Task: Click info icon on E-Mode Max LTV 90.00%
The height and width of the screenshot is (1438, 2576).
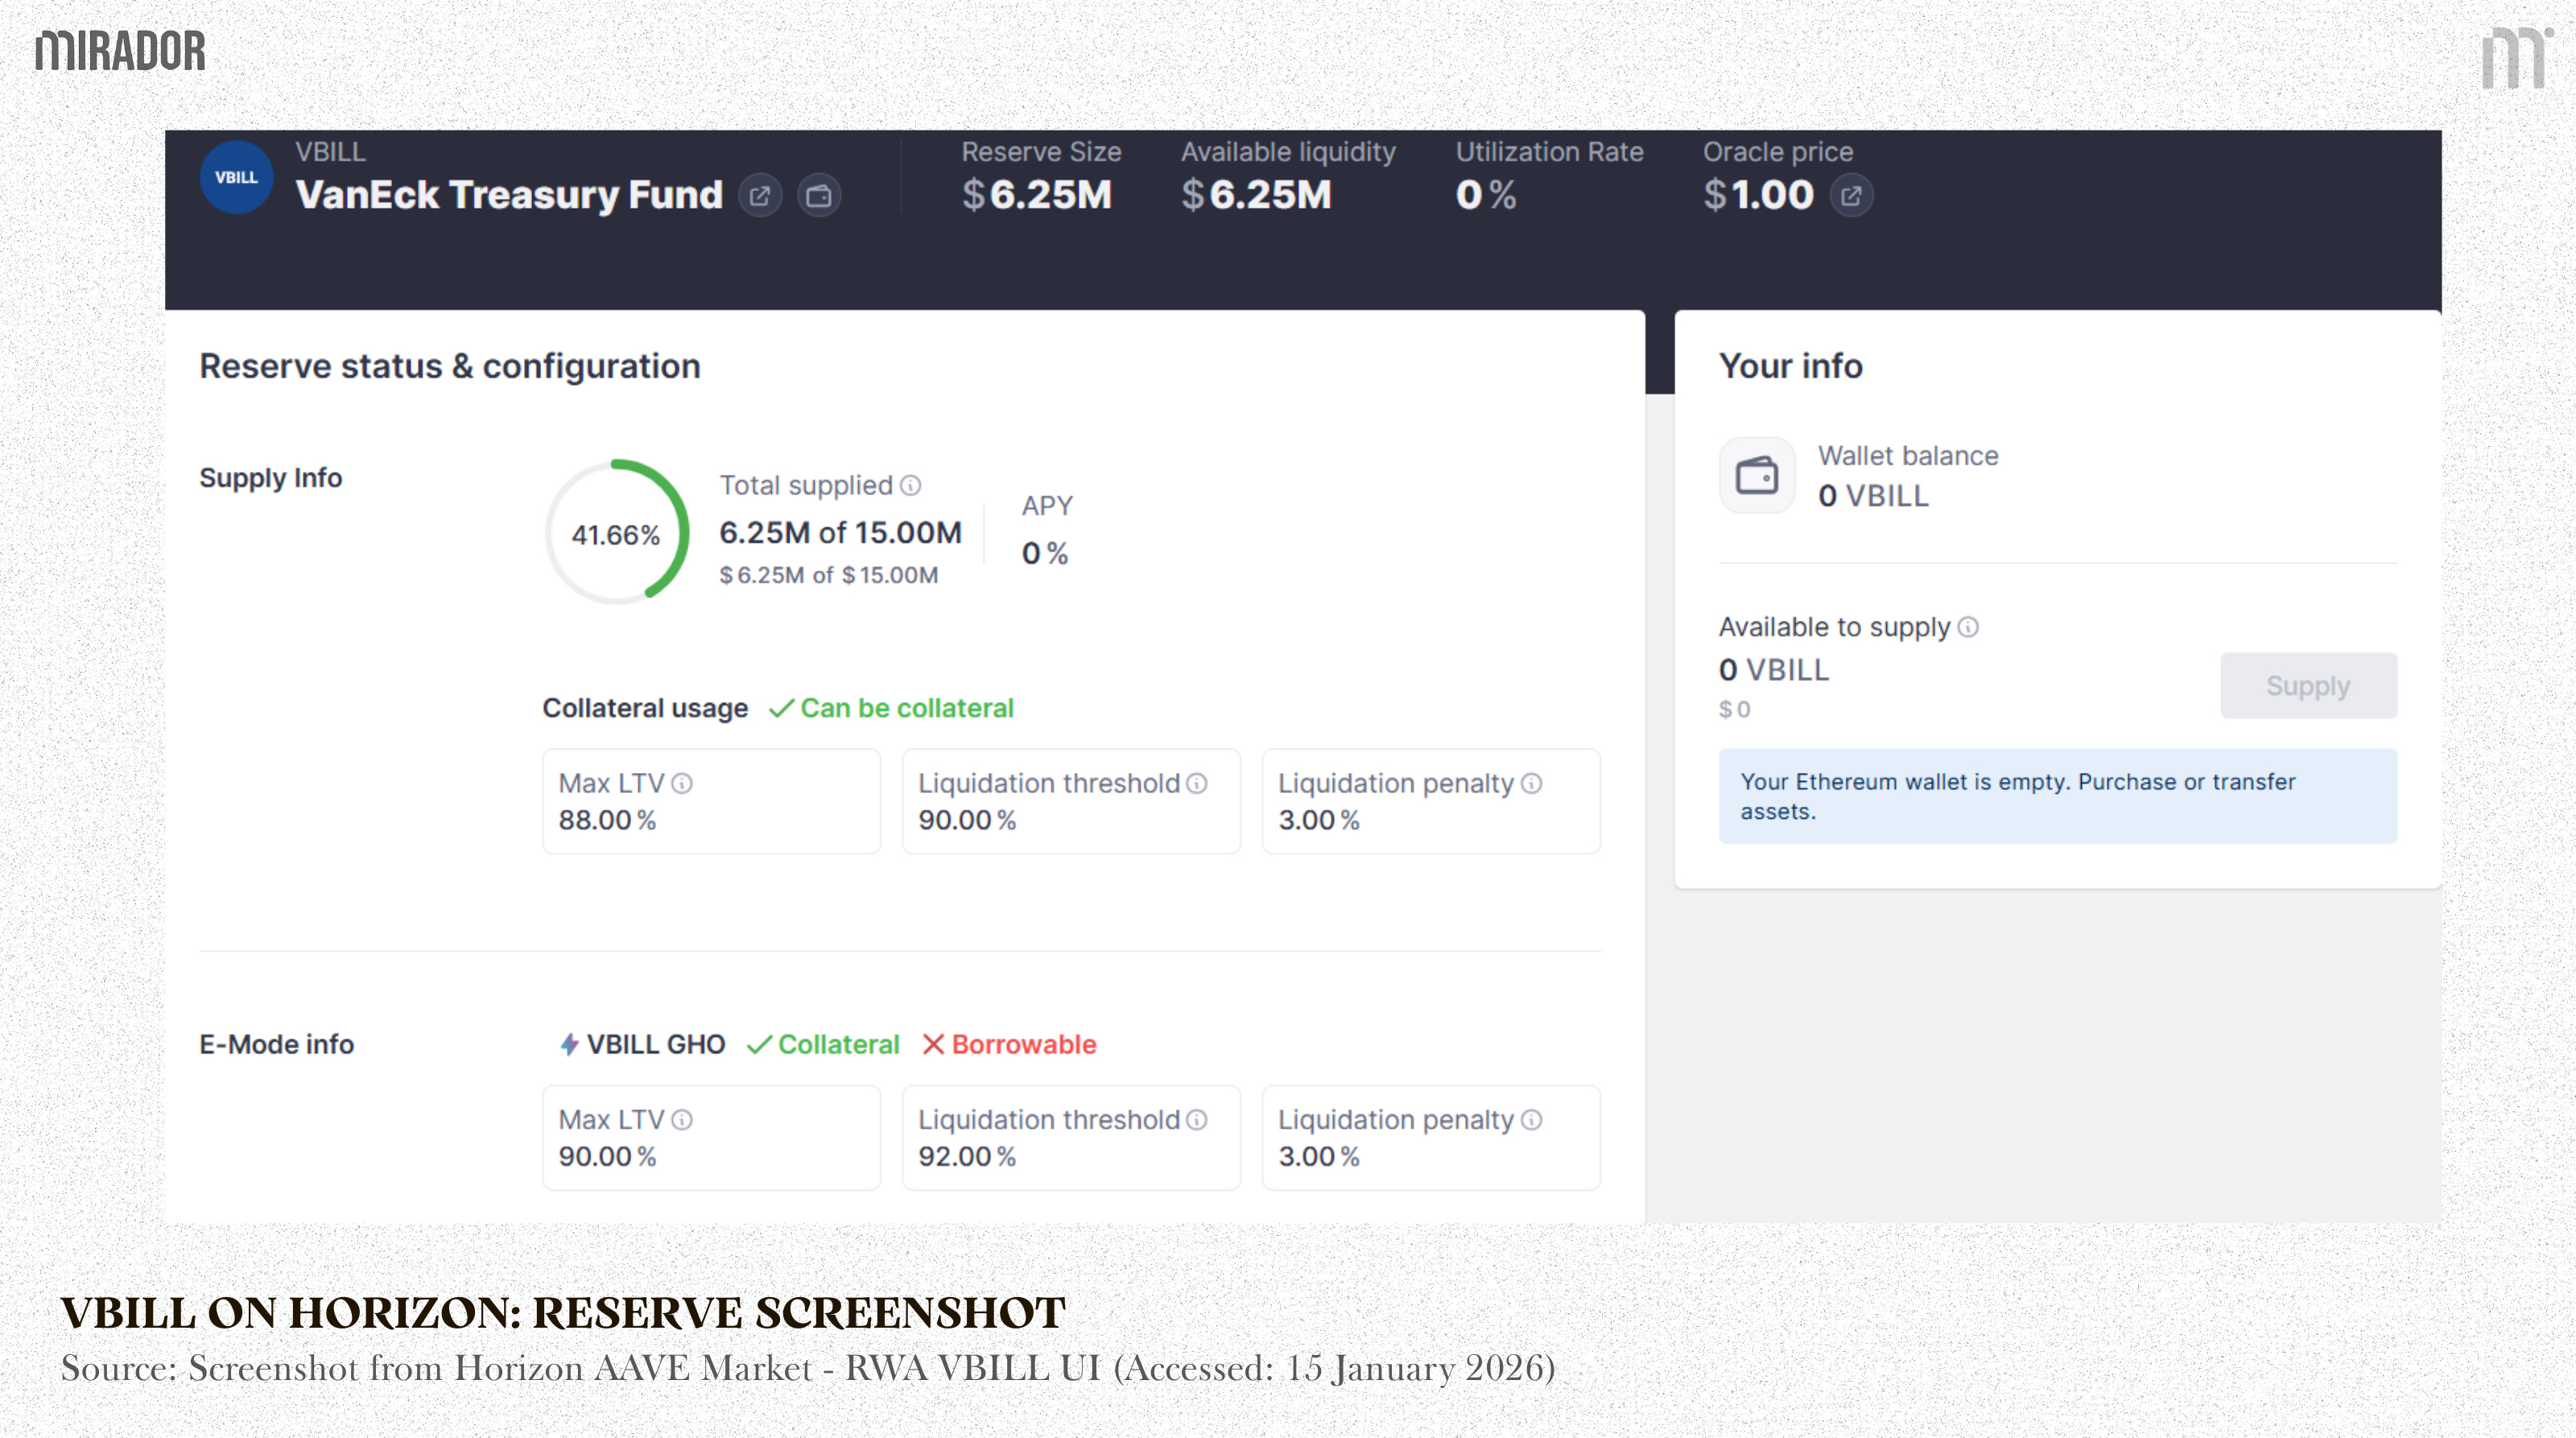Action: click(682, 1120)
